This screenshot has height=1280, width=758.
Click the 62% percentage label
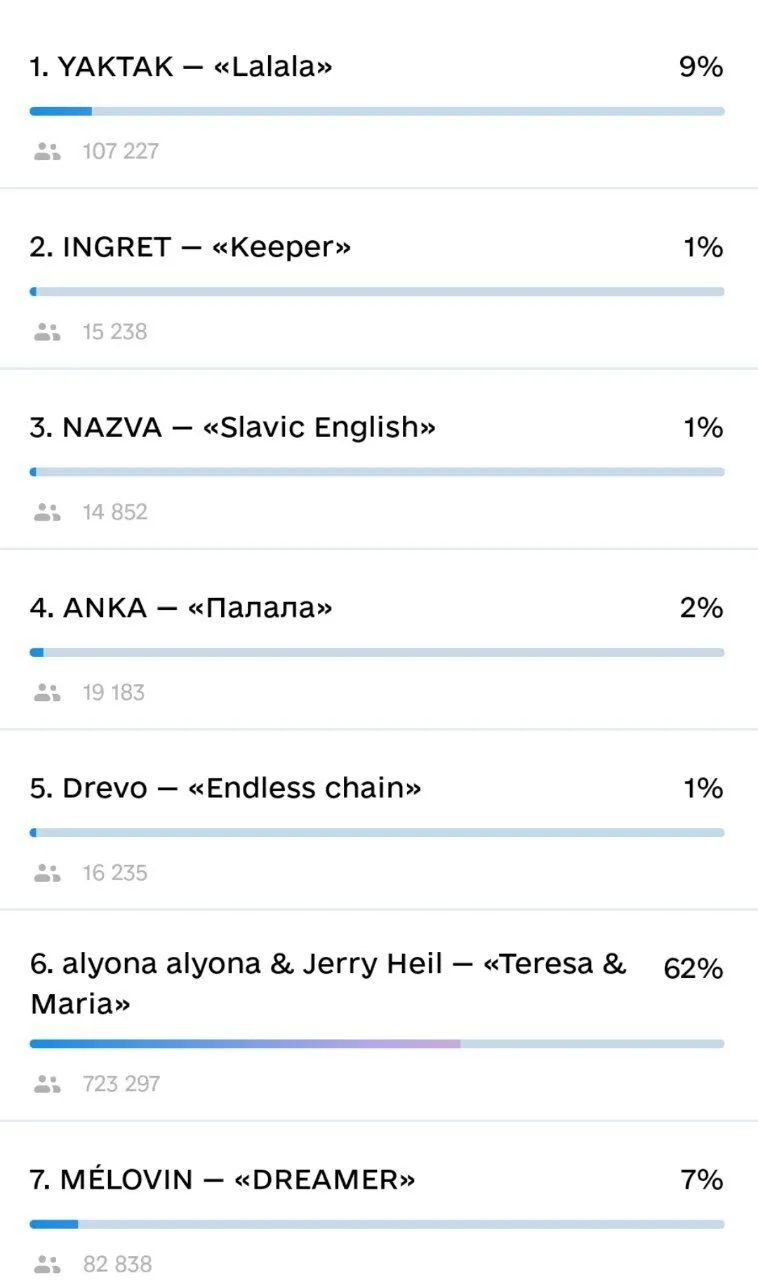click(x=692, y=968)
